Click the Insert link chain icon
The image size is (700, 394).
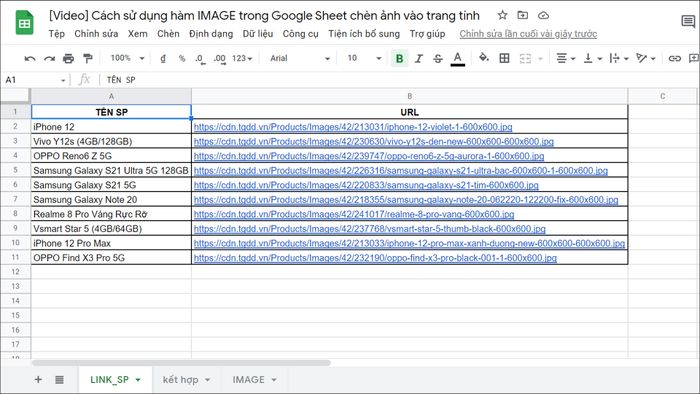[x=675, y=58]
